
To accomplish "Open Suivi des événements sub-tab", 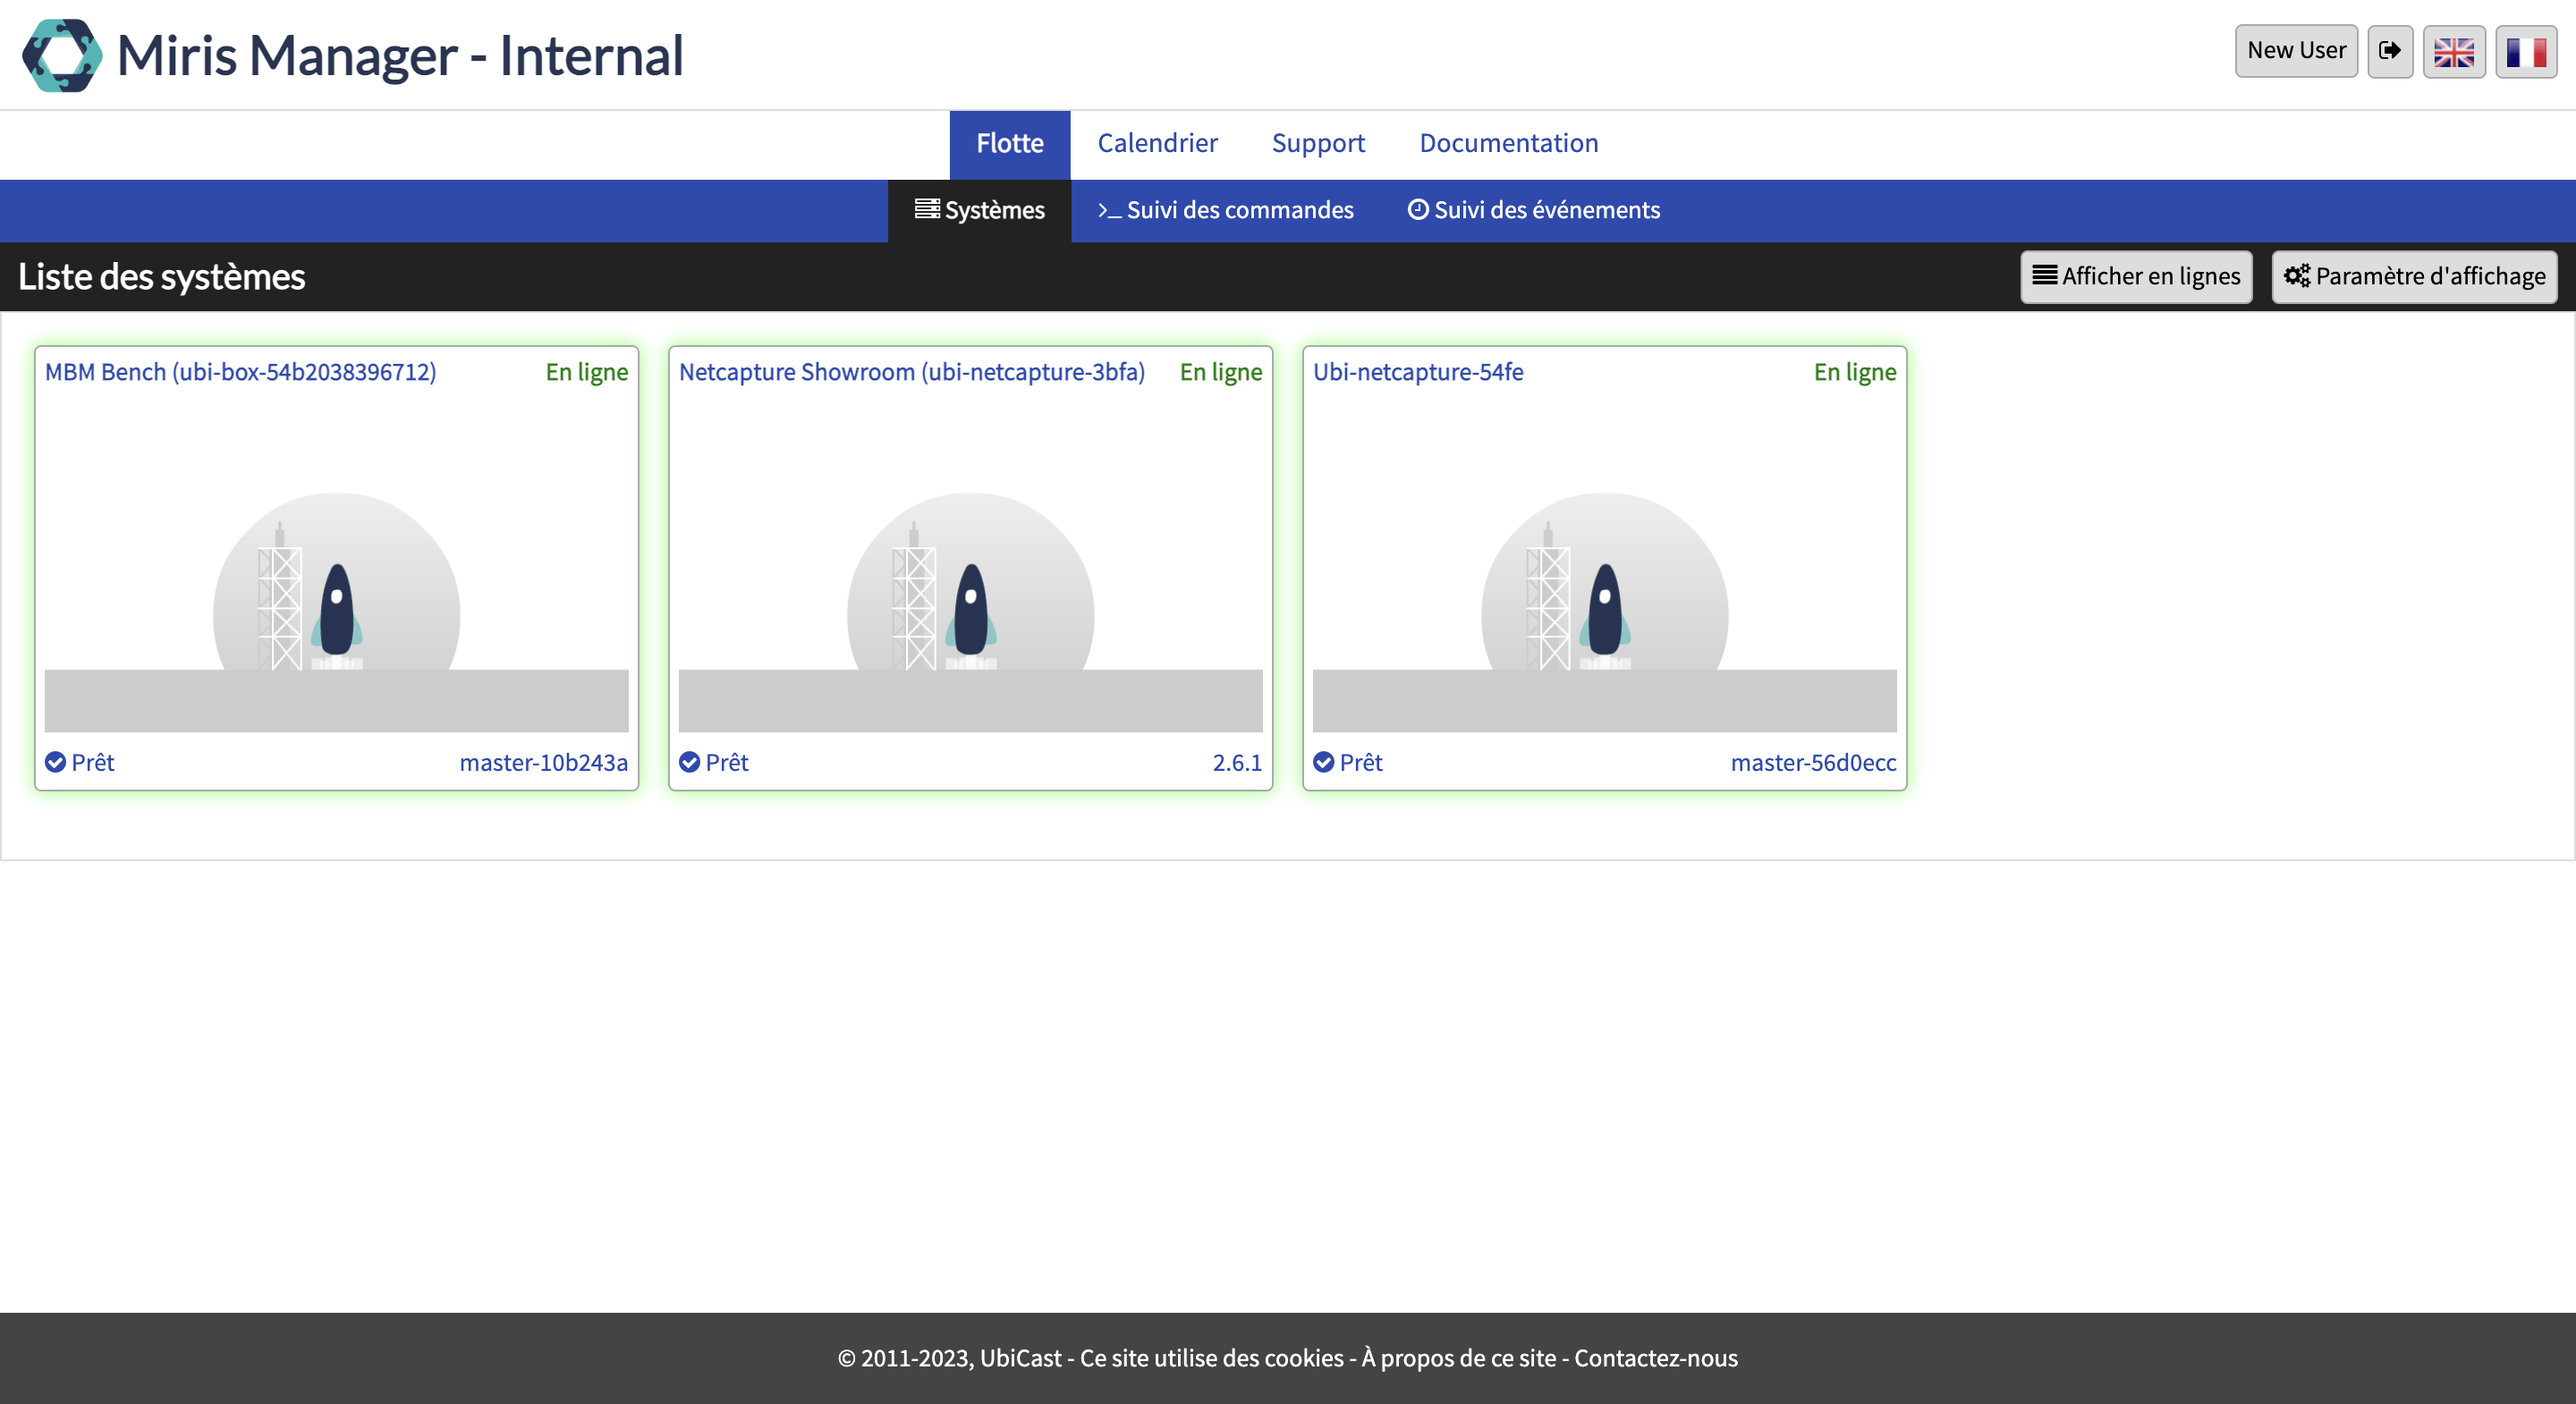I will [x=1534, y=210].
